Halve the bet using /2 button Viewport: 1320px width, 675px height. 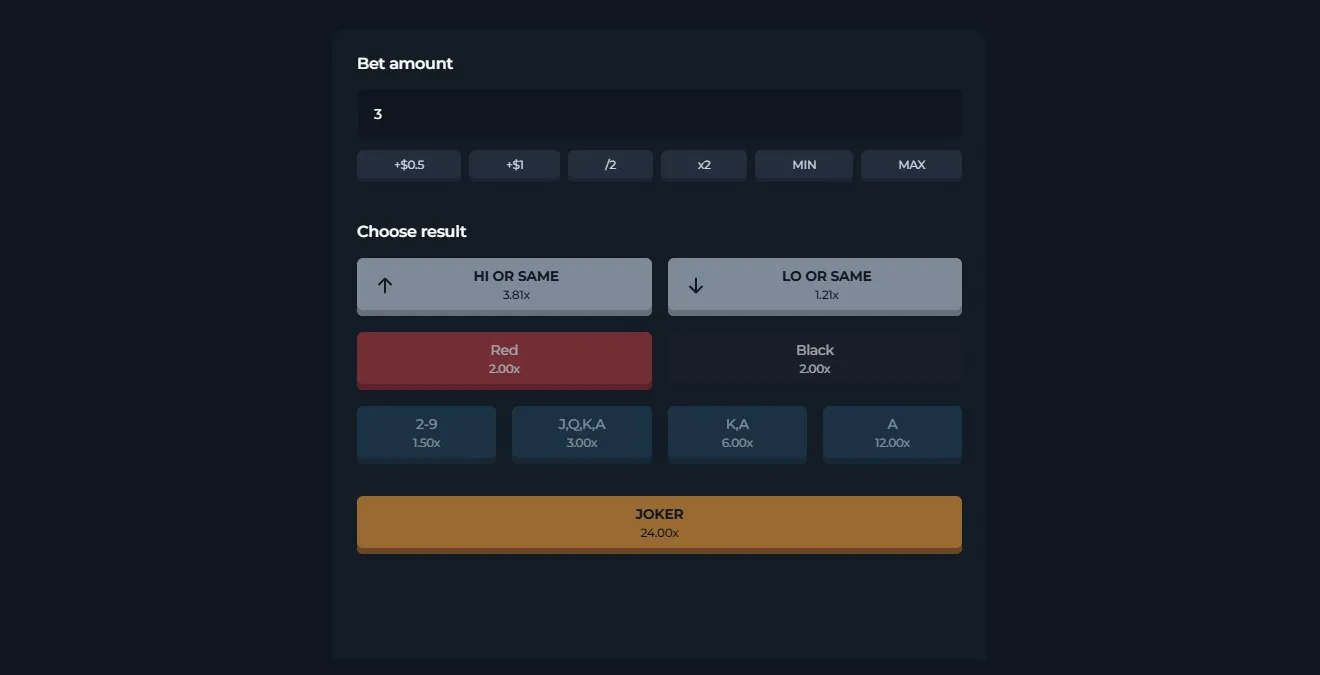pos(610,164)
